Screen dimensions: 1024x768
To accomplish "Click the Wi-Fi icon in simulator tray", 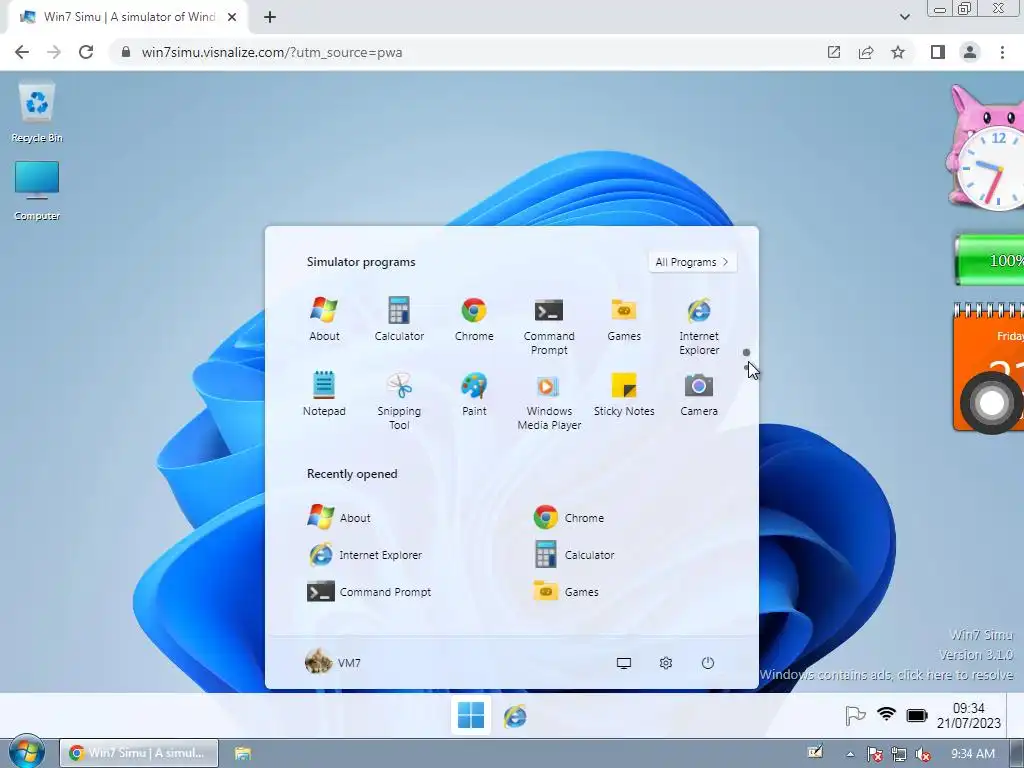I will coord(886,714).
